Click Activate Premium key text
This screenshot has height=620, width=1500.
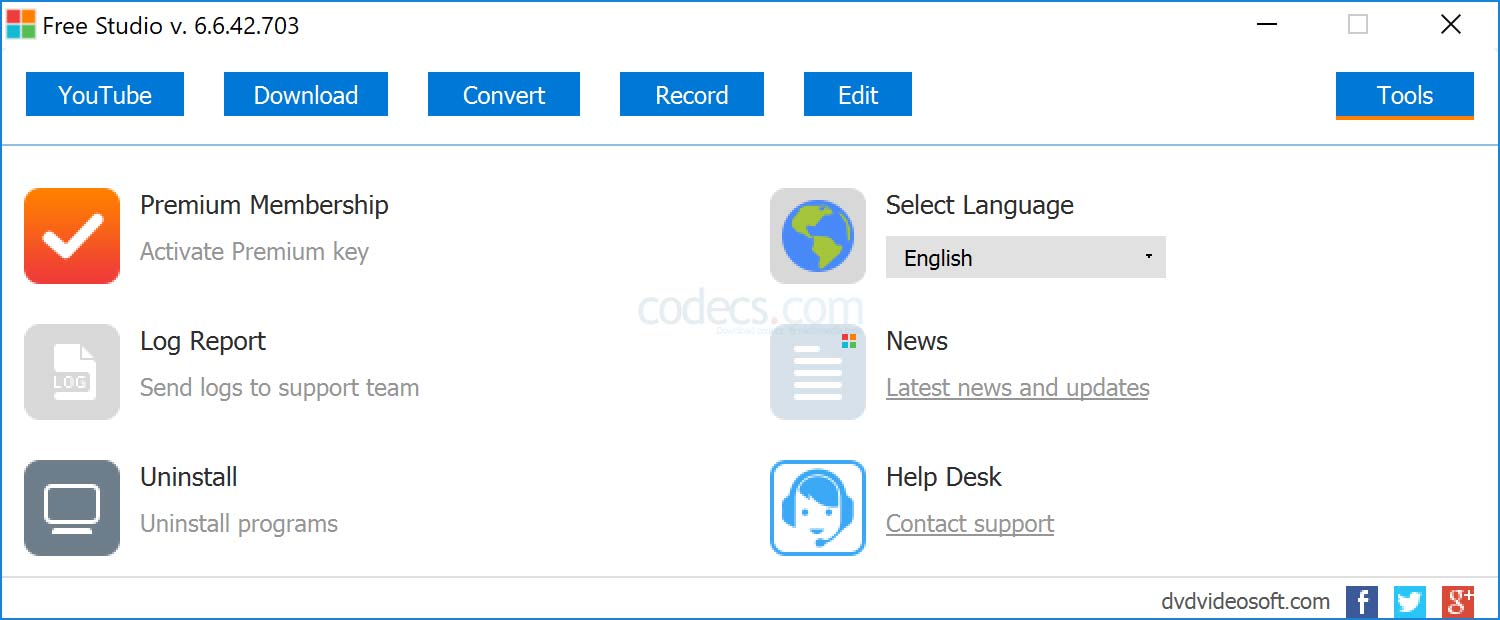click(x=254, y=252)
